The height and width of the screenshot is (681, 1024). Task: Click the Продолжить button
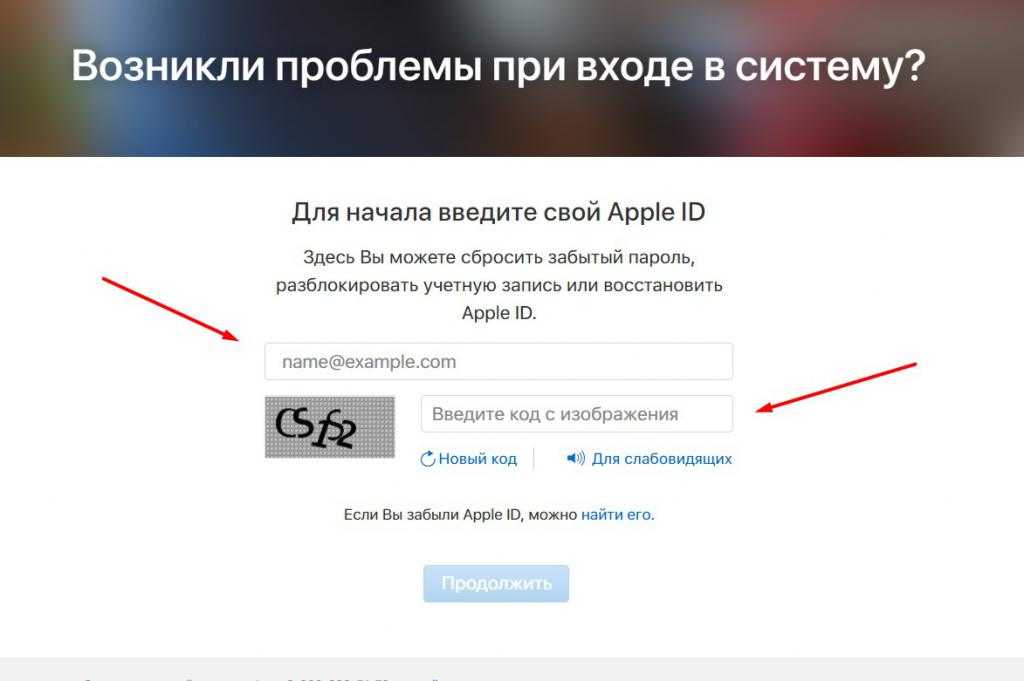coord(496,583)
